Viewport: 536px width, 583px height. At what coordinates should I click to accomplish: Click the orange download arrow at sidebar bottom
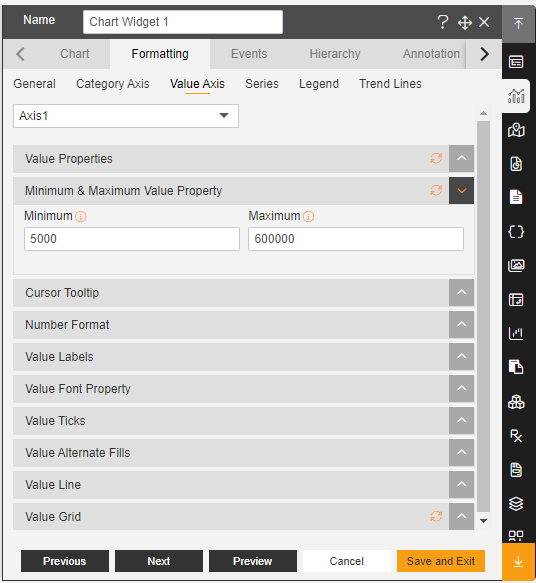point(519,562)
